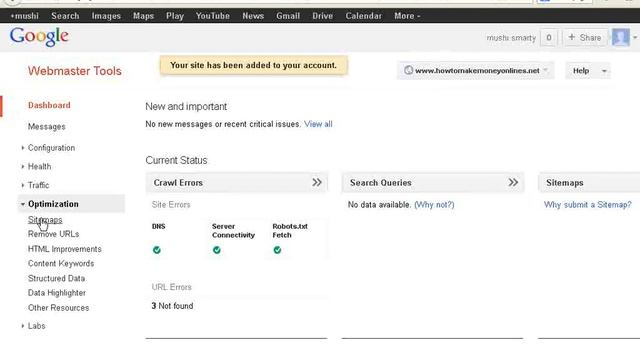Open YouTube in the top bar
The height and width of the screenshot is (360, 640).
pos(213,16)
